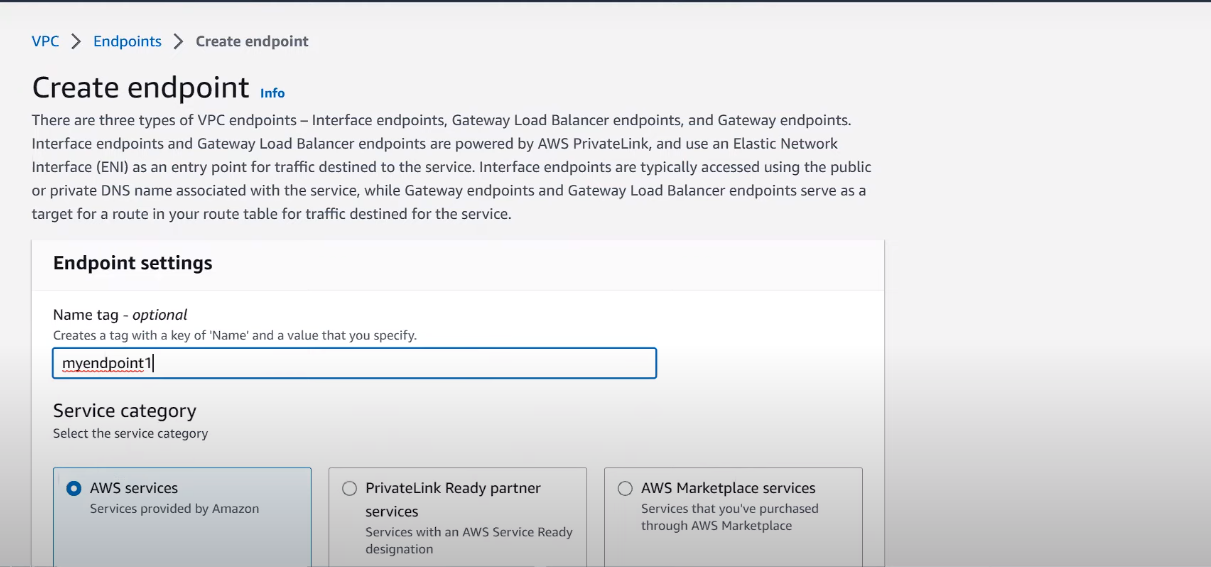Screen dimensions: 1211x567
Task: Click the 'Select the service category' helper text
Action: pyautogui.click(x=131, y=434)
